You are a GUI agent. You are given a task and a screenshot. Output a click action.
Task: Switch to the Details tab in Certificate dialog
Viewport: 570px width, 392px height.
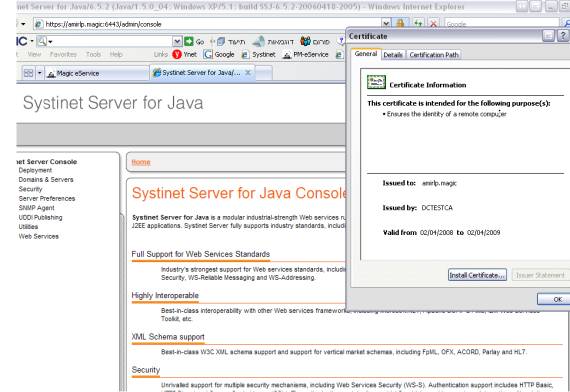pos(393,55)
